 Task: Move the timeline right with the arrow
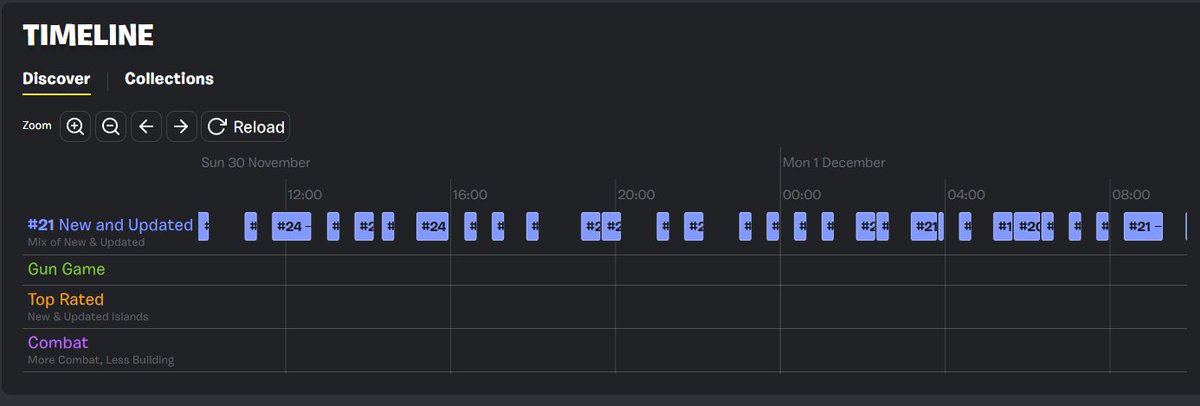tap(181, 127)
